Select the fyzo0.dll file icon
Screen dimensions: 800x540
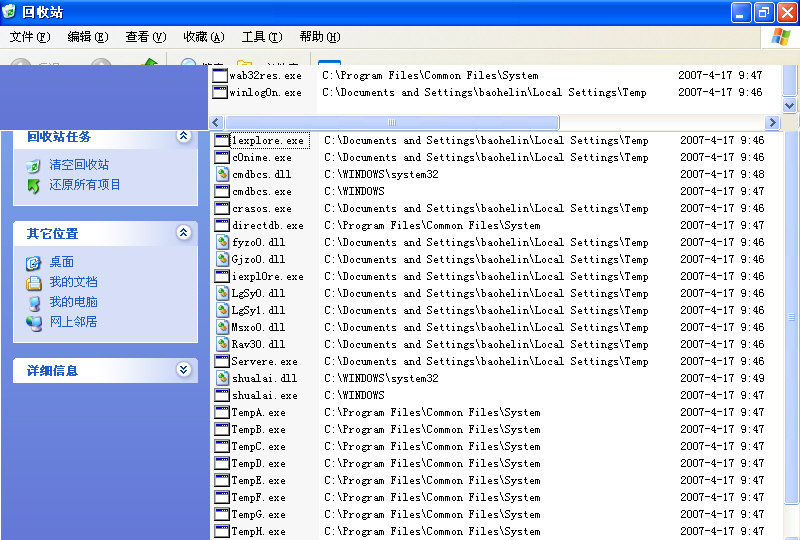coord(222,242)
